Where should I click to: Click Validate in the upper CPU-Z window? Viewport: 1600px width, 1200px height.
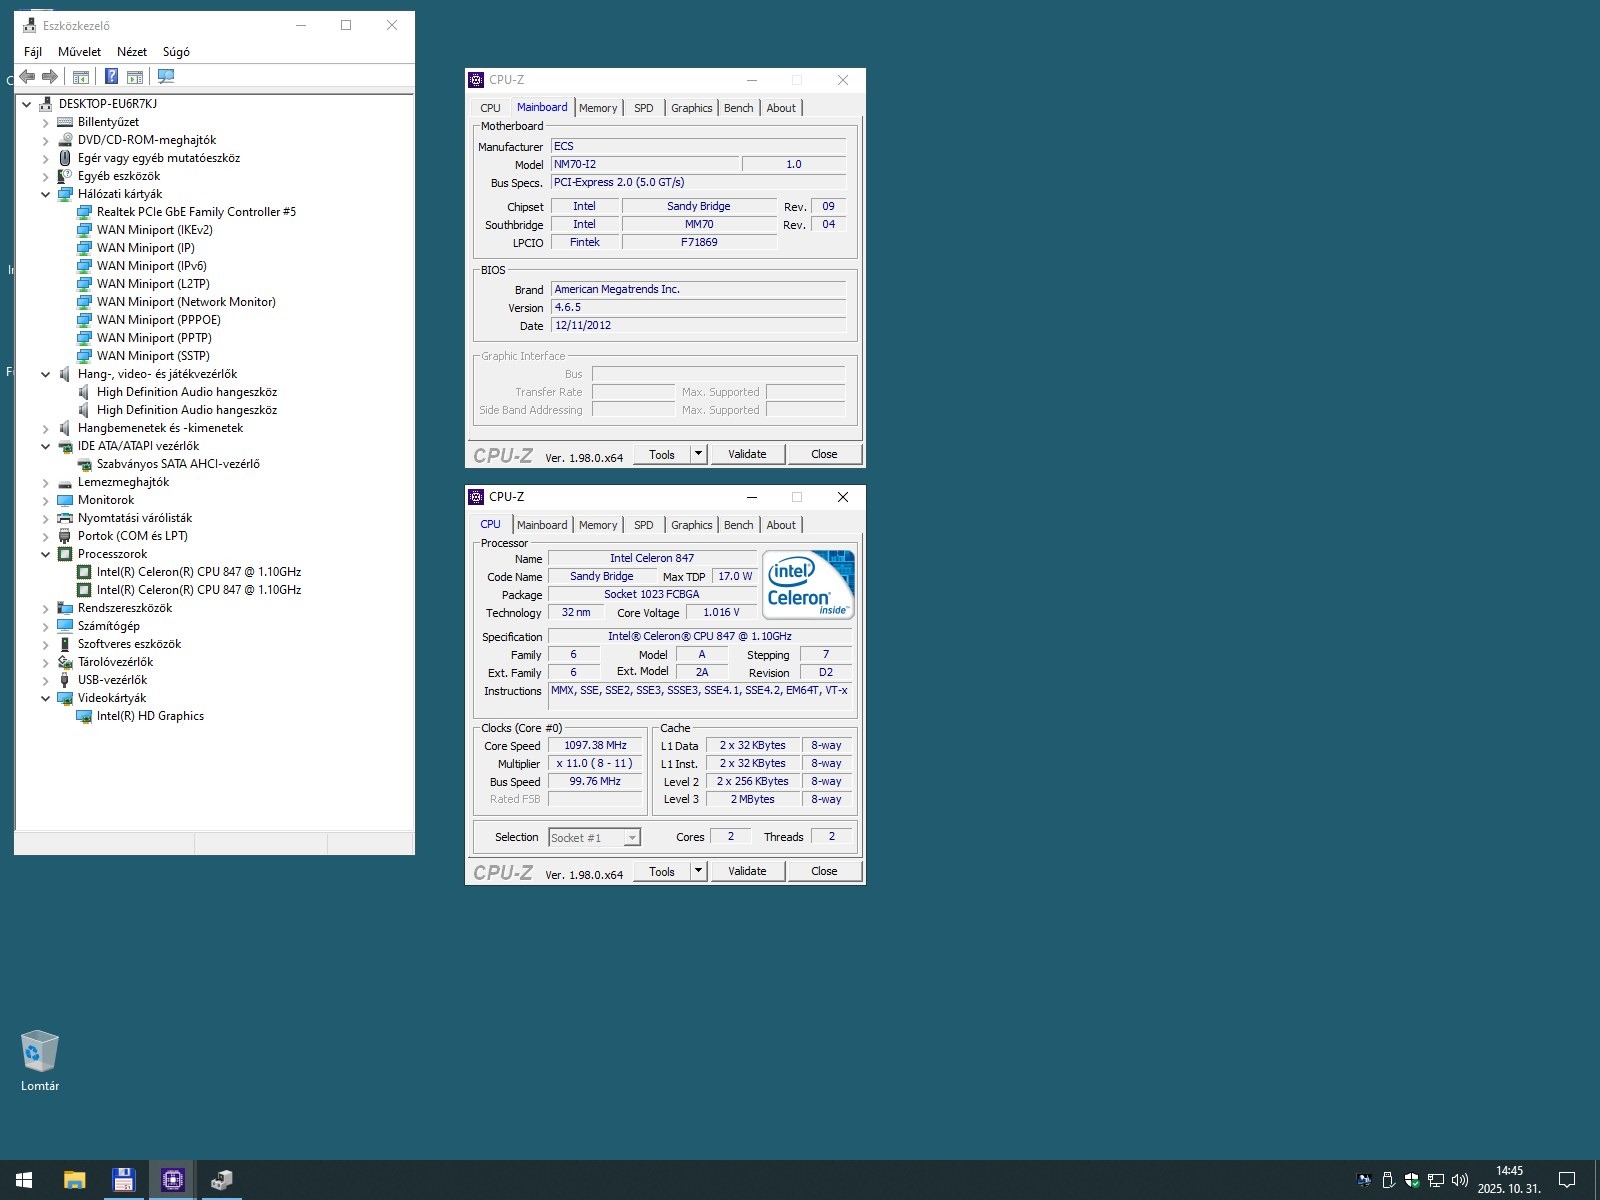point(747,454)
